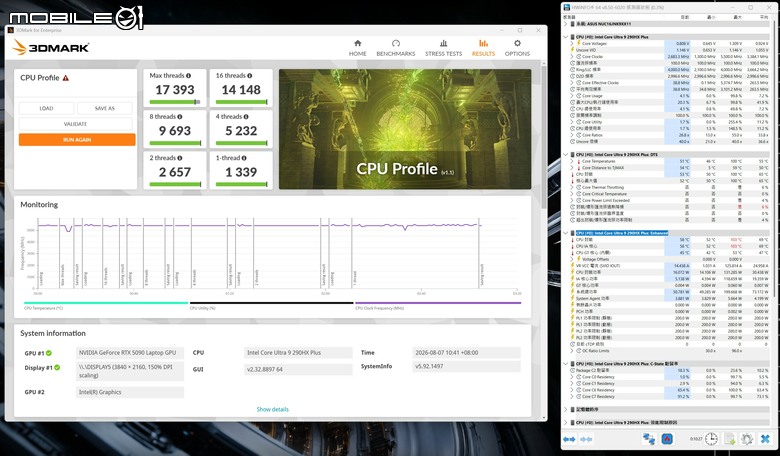
Task: Show info for Max threads score
Action: [189, 76]
